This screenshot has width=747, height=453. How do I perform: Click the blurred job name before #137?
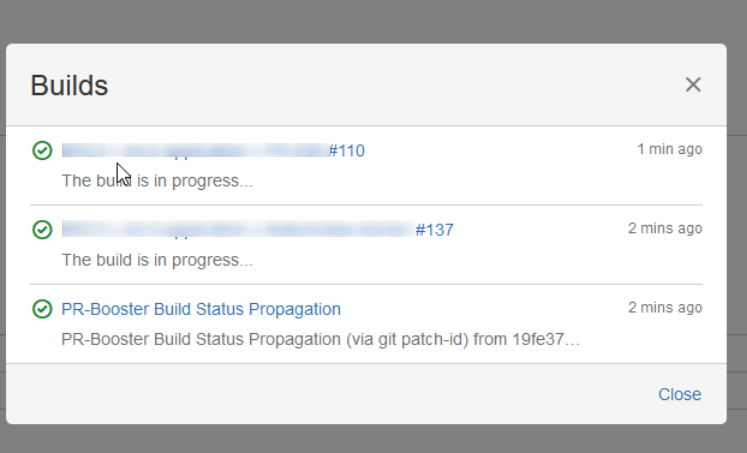click(x=238, y=230)
